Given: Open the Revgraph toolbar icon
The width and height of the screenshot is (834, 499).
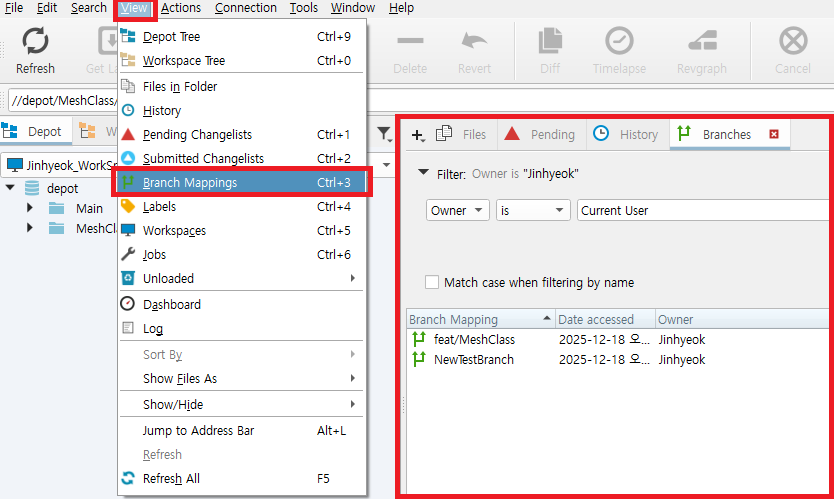Looking at the screenshot, I should pos(702,41).
